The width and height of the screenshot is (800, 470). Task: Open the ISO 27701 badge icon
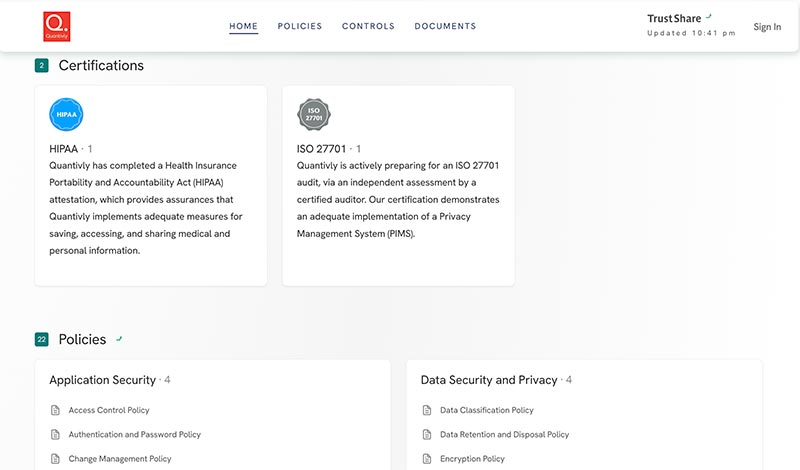tap(314, 114)
